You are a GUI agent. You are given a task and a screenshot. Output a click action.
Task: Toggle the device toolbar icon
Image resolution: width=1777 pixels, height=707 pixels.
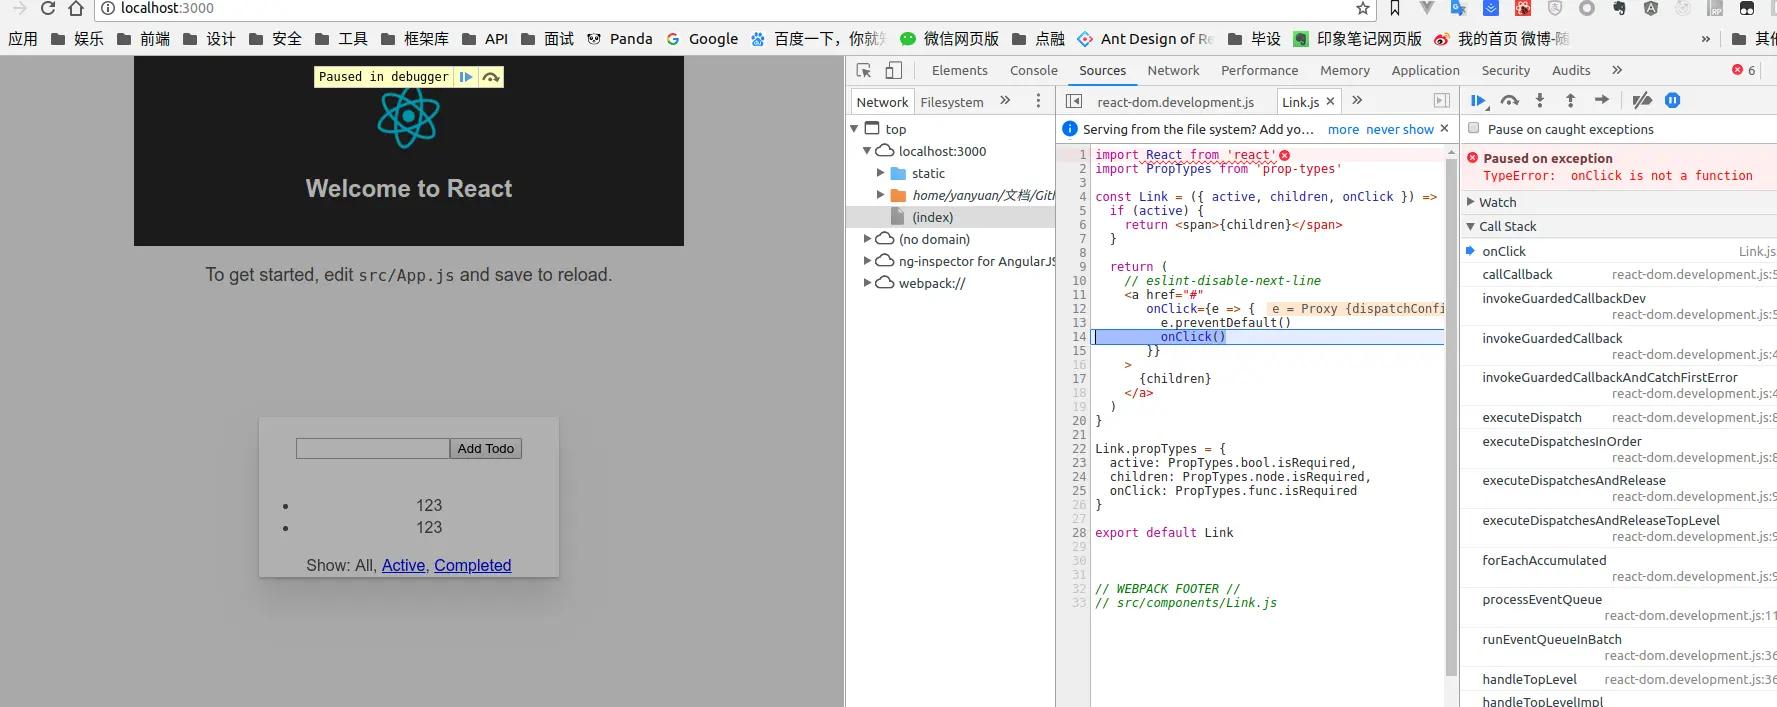pyautogui.click(x=894, y=70)
